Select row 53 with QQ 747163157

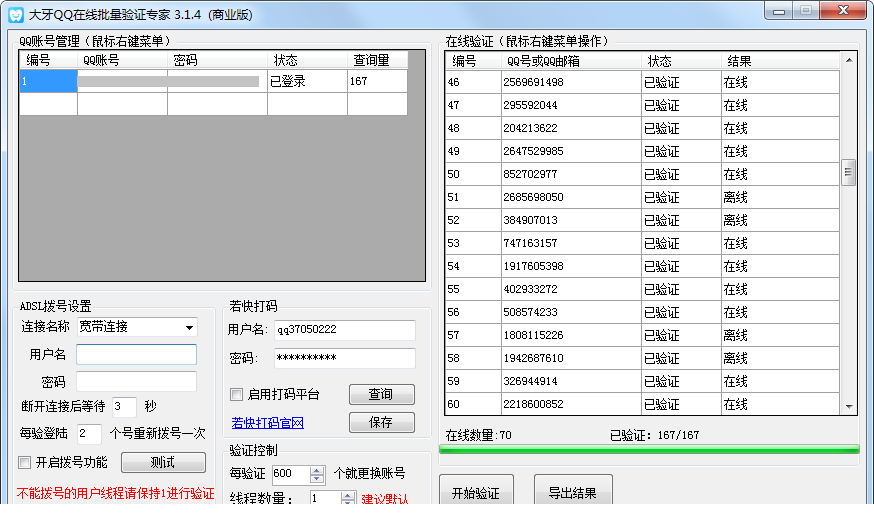643,243
